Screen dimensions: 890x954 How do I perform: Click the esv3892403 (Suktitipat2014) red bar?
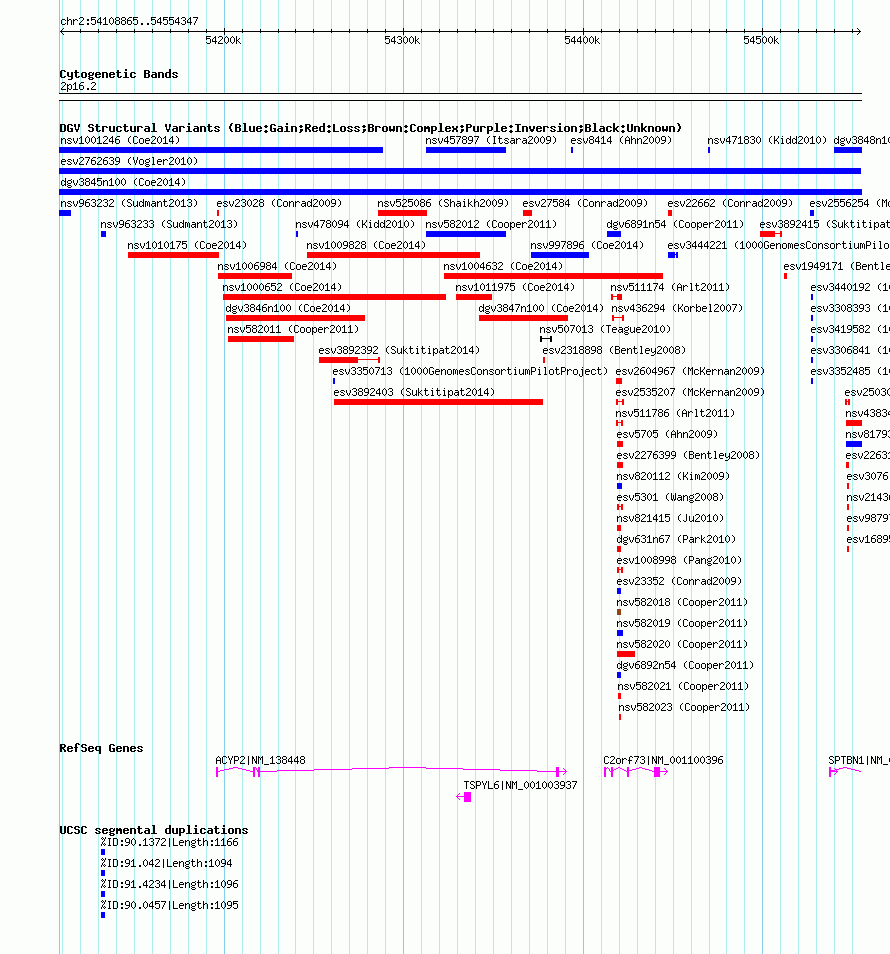click(x=438, y=402)
